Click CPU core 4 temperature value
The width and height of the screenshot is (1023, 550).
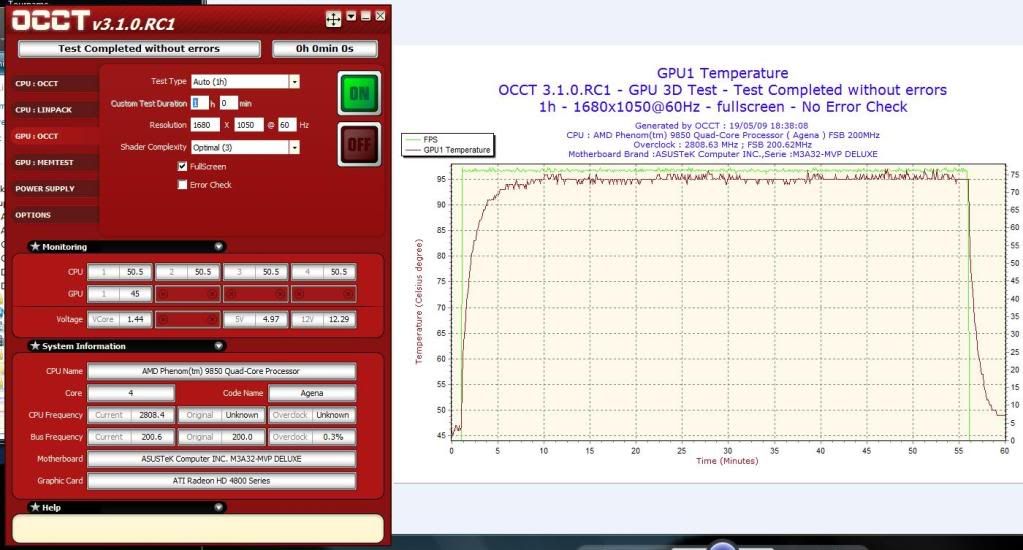click(339, 272)
